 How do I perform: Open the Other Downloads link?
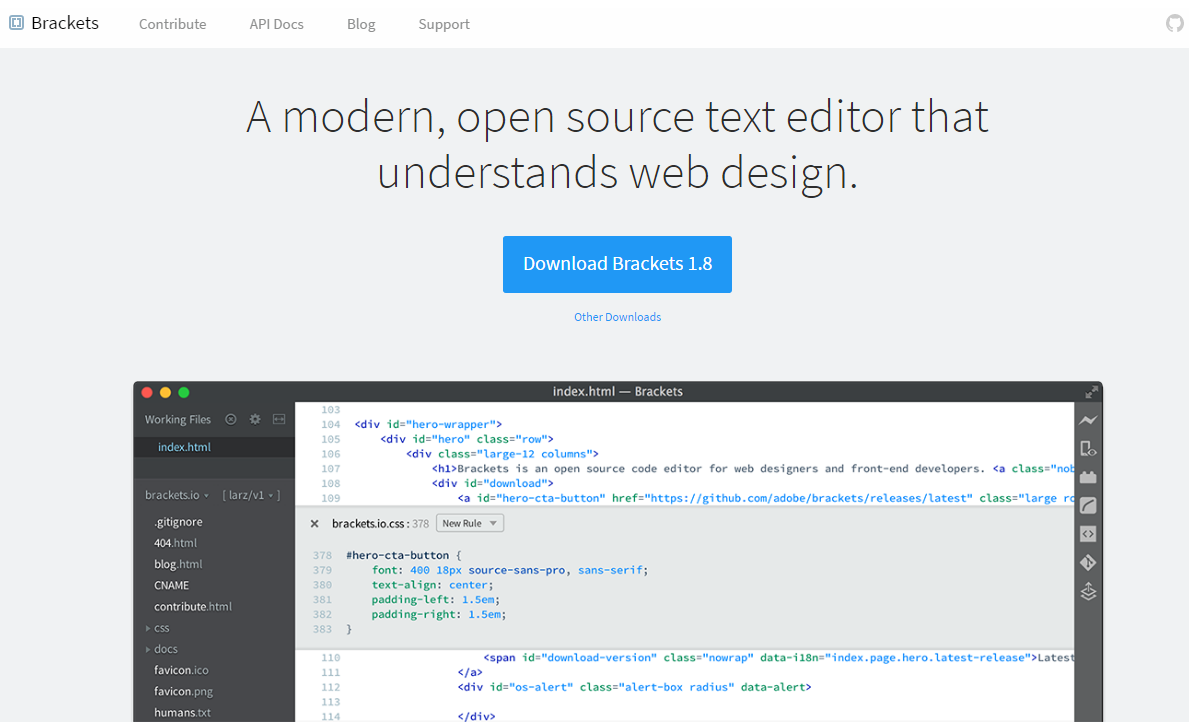[x=617, y=316]
